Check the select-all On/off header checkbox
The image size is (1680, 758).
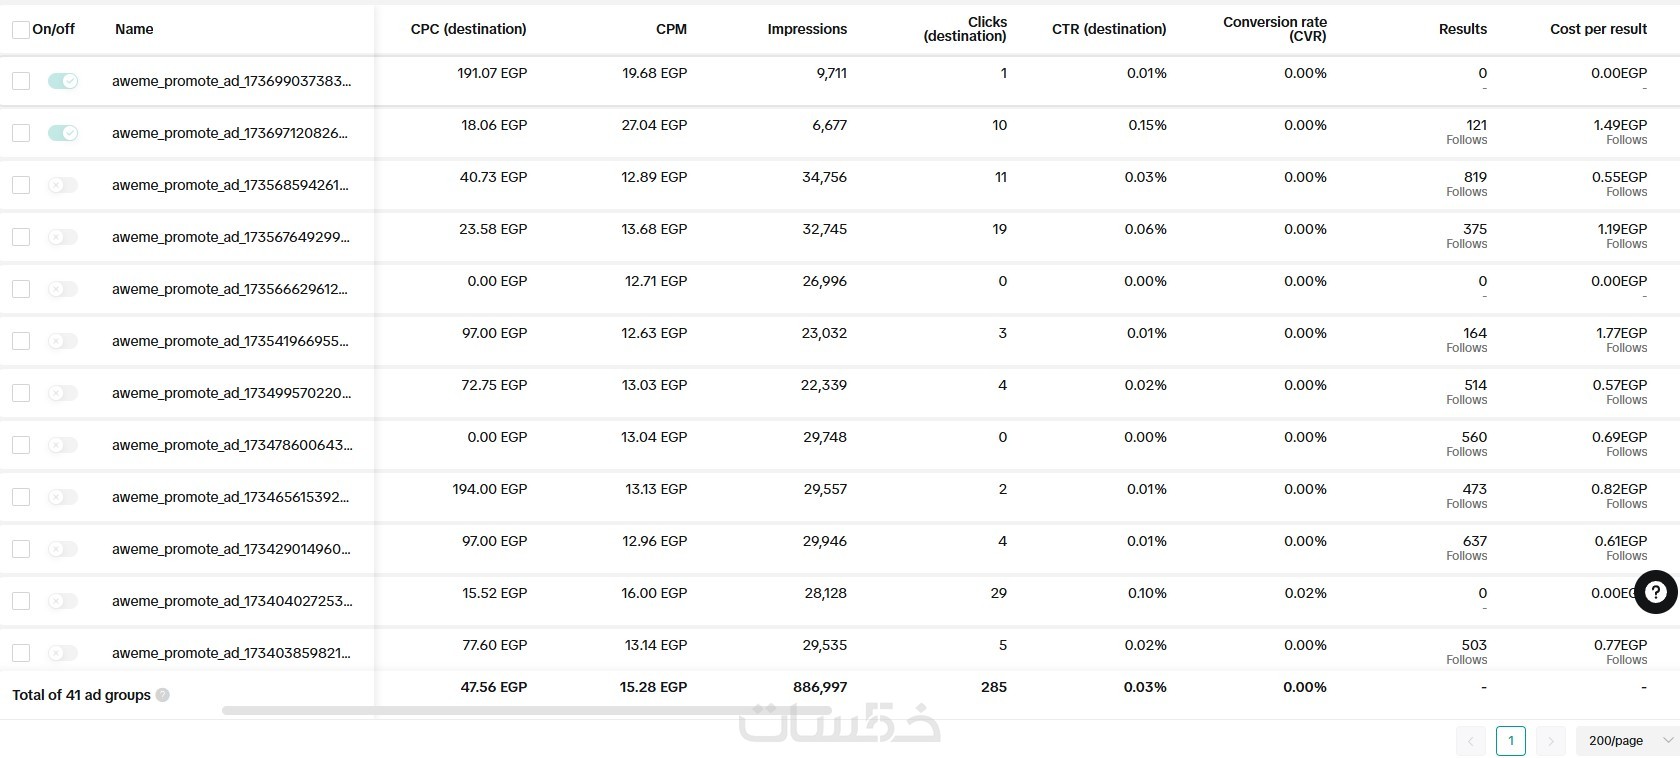[20, 29]
